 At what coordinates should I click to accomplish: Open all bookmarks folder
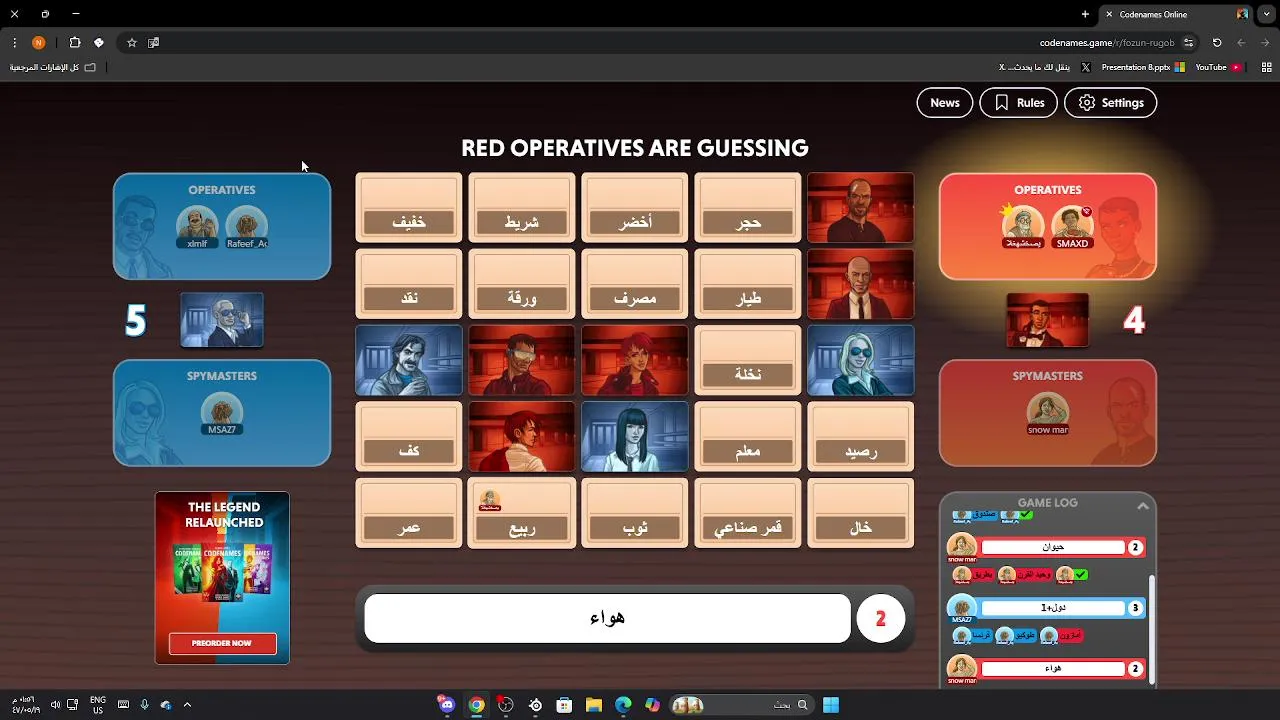coord(53,67)
